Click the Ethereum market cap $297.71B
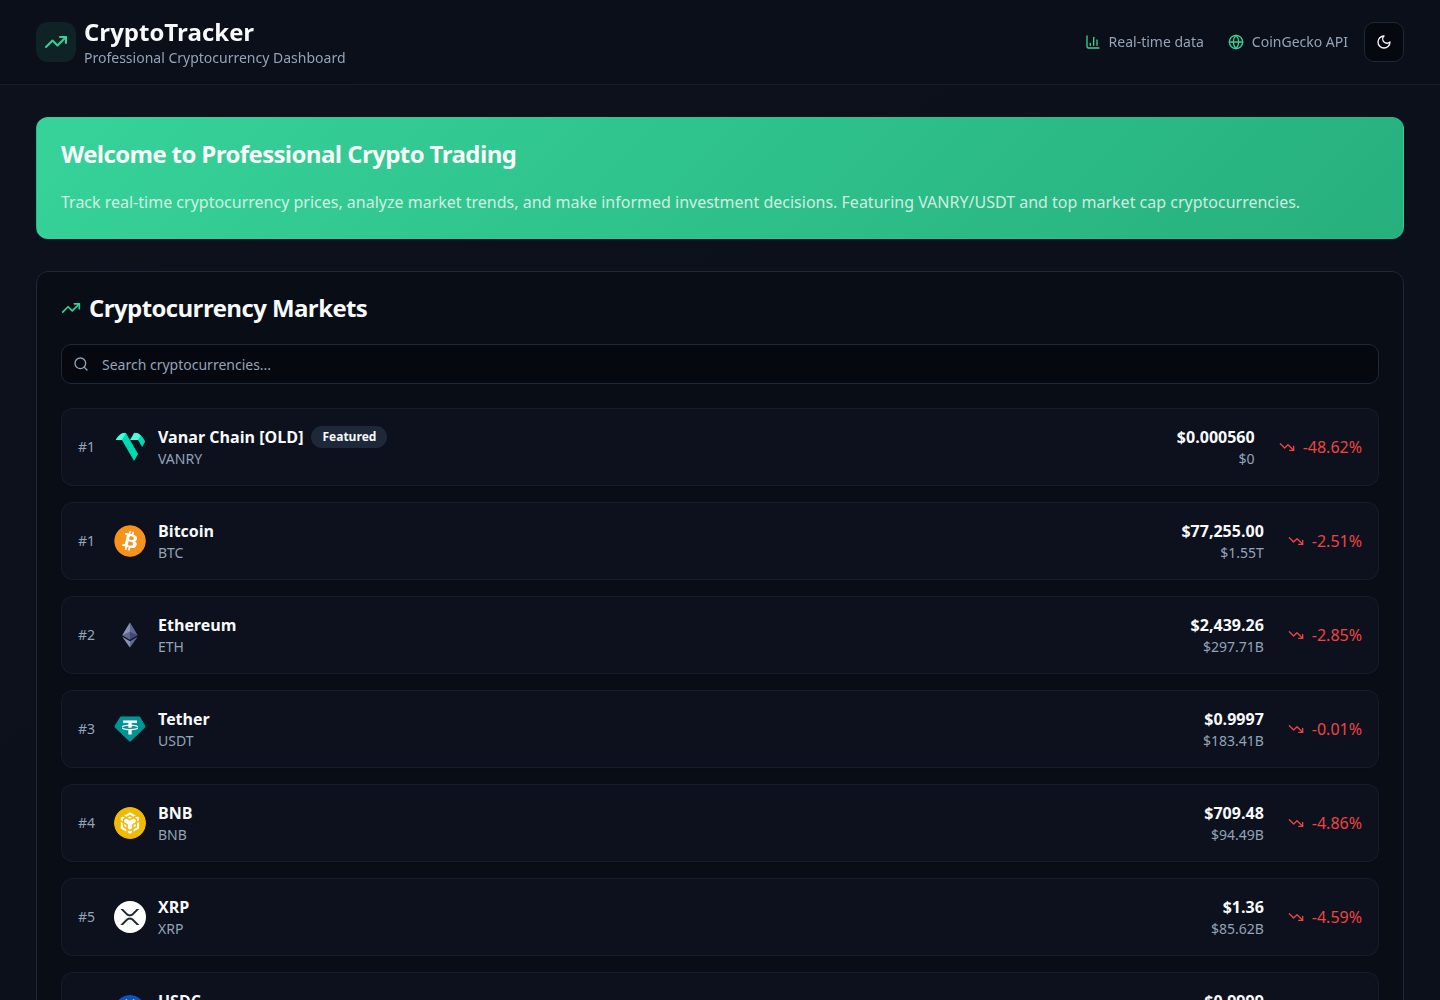 click(x=1233, y=647)
